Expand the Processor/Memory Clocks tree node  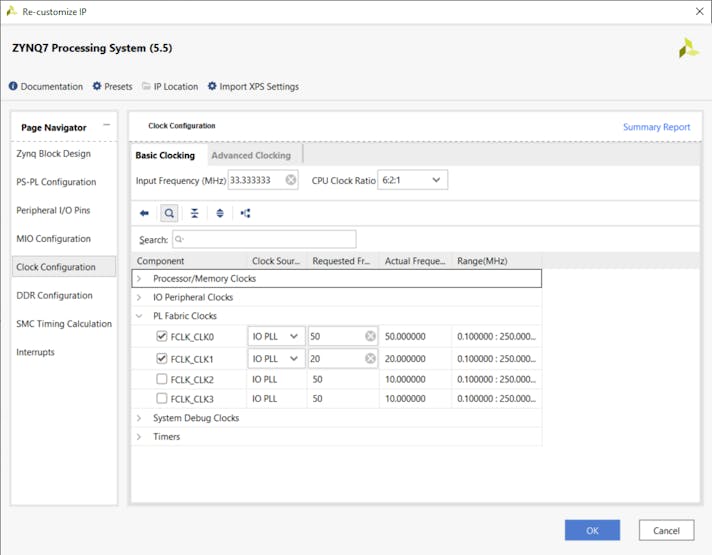coord(139,279)
